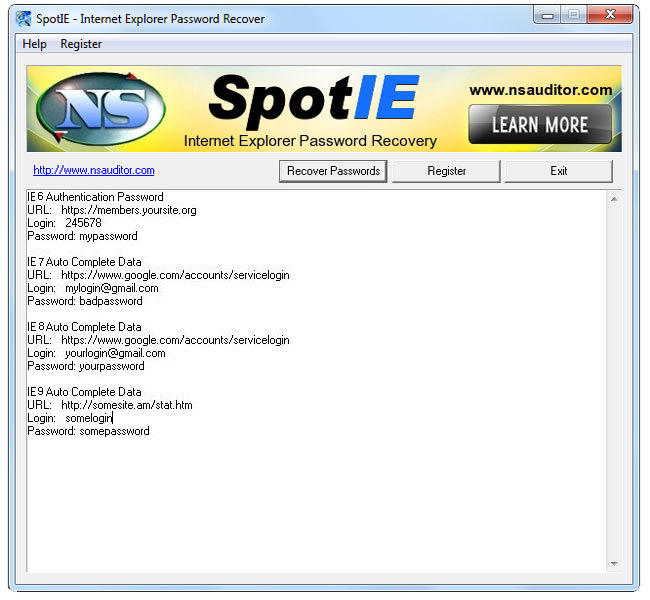Screen dimensions: 650x600
Task: Click Login line 'somelogin'
Action: pyautogui.click(x=70, y=418)
